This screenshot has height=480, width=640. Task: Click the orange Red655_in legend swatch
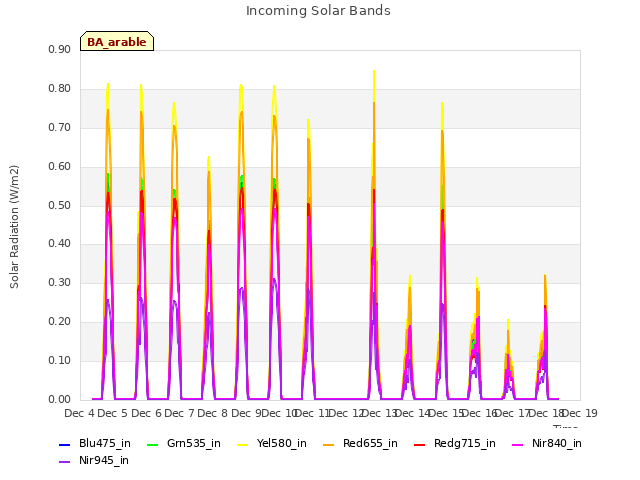329,444
